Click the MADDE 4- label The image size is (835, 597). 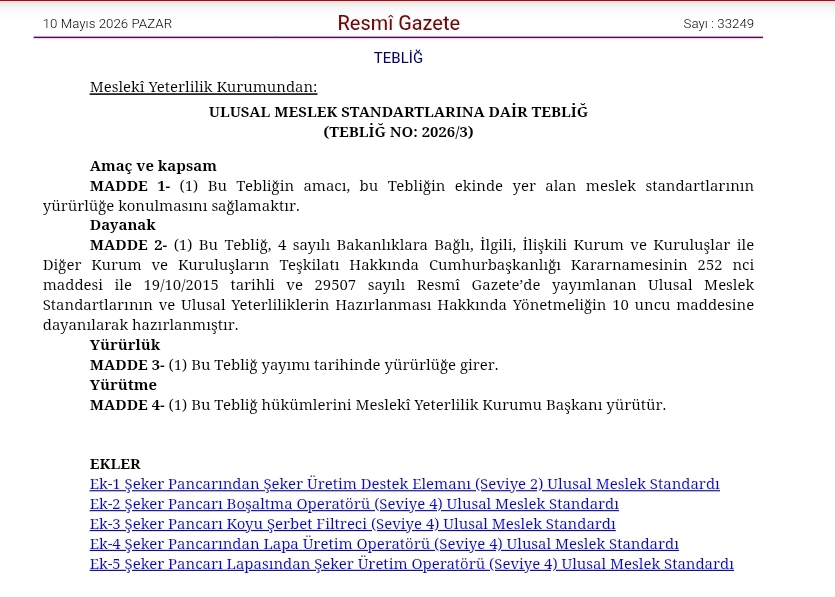127,405
